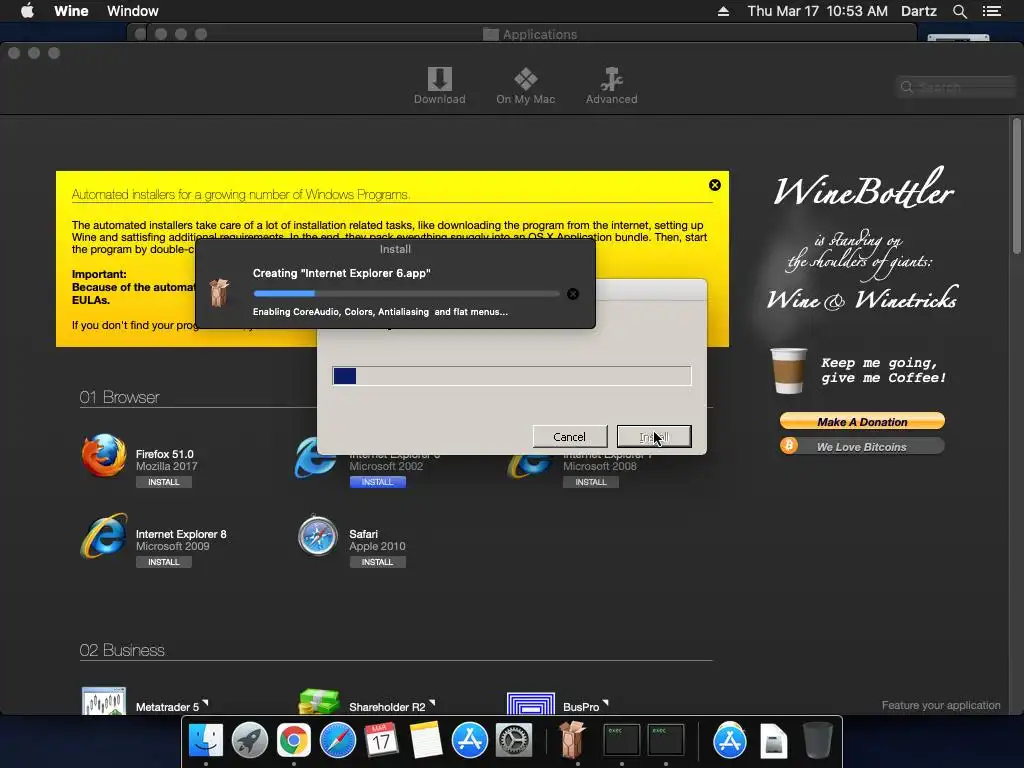Open System Preferences from the Dock
Viewport: 1024px width, 768px height.
(514, 741)
